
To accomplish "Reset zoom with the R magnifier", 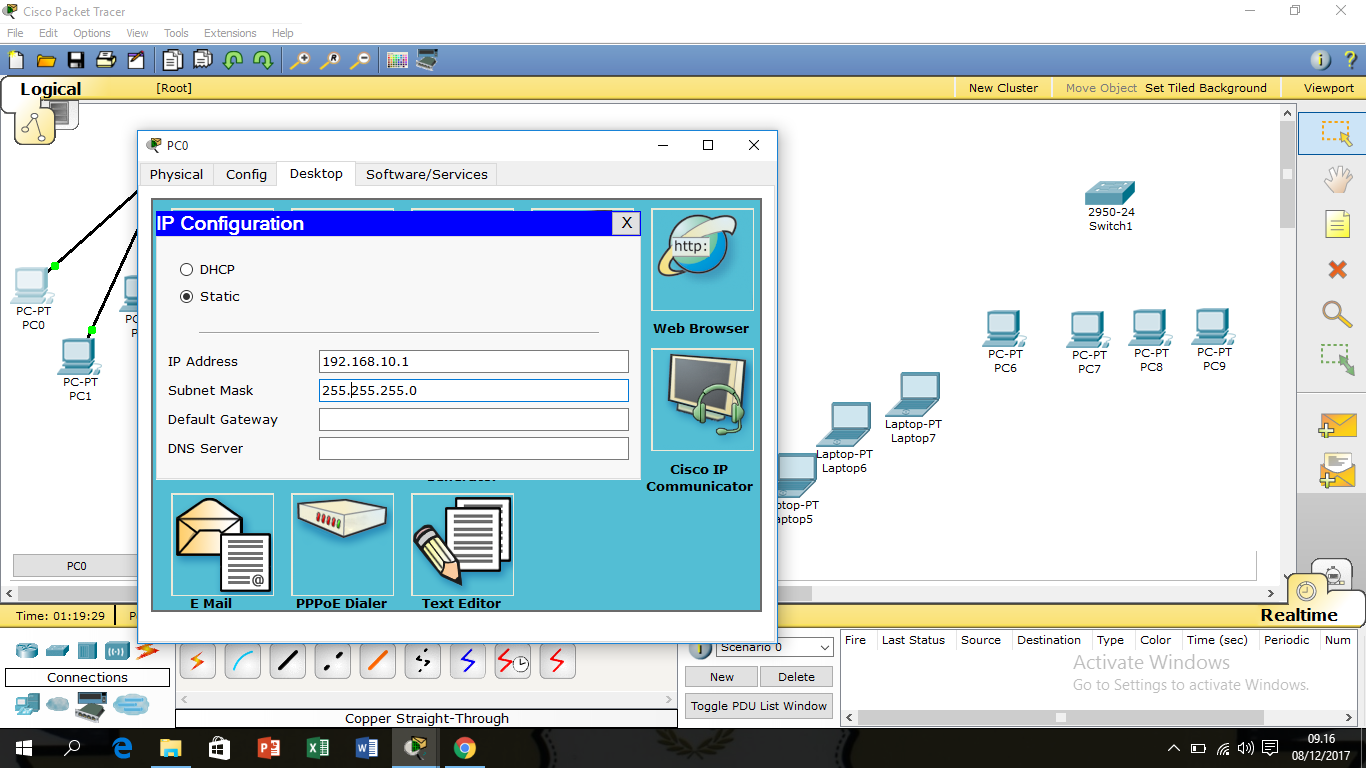I will tap(330, 60).
